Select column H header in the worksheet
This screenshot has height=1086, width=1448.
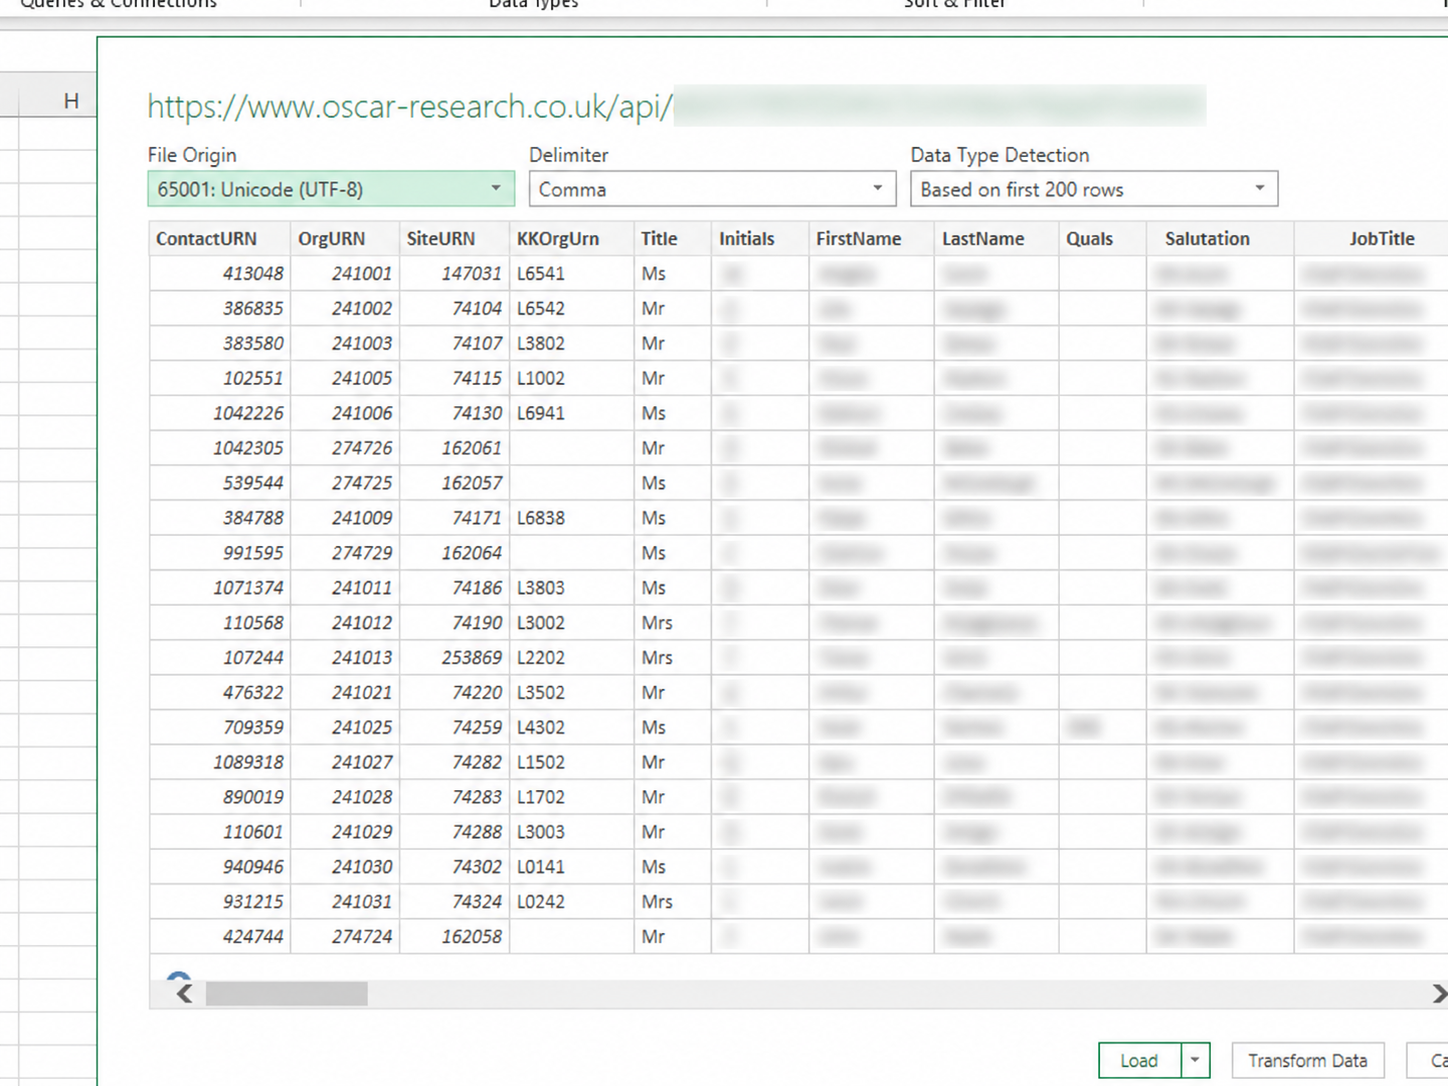click(58, 101)
